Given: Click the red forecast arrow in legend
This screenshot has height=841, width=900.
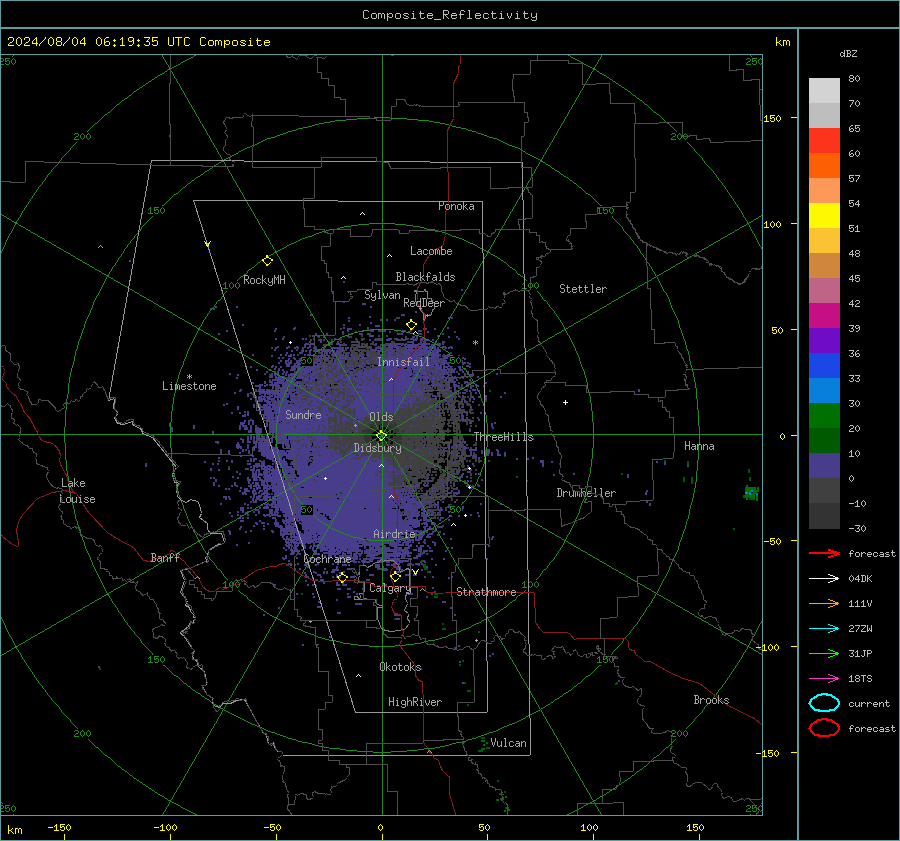Looking at the screenshot, I should tap(824, 553).
